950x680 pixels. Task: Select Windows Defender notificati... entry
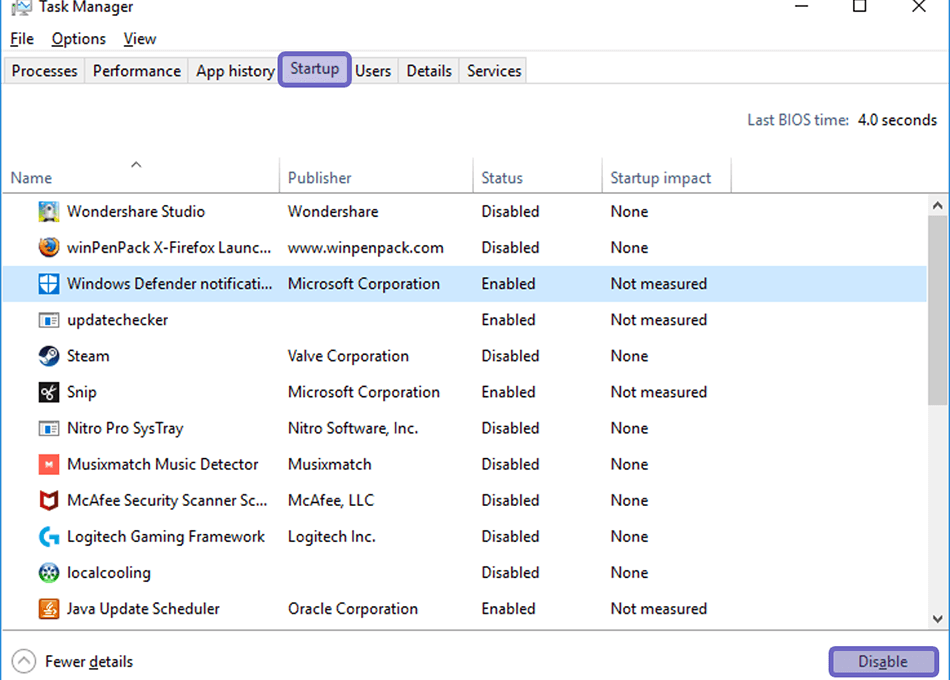pos(170,284)
